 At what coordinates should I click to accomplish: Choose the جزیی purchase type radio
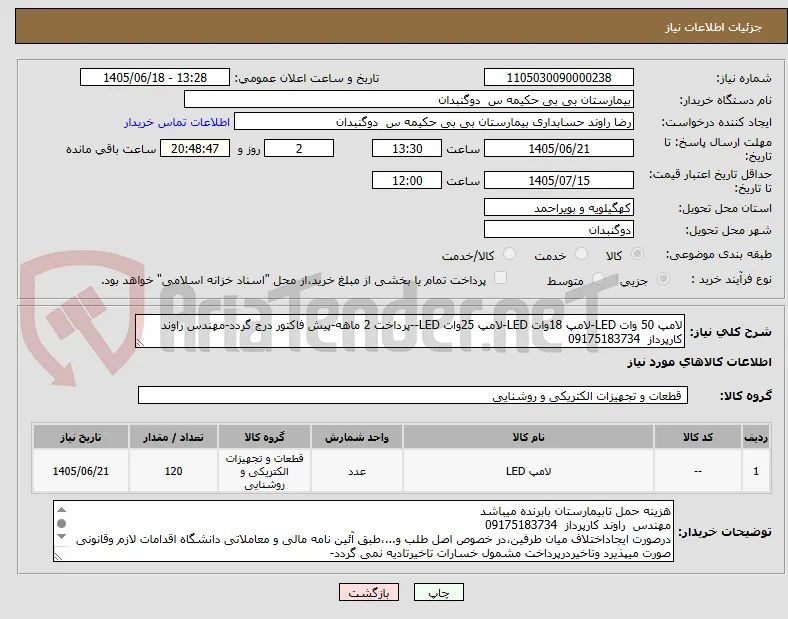663,278
